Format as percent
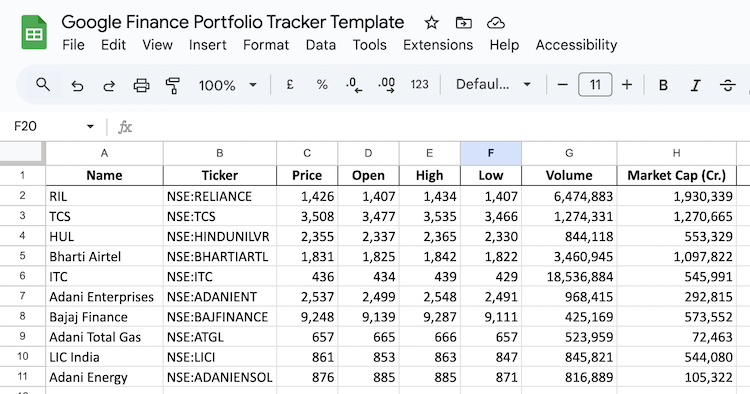This screenshot has width=750, height=394. coord(322,85)
